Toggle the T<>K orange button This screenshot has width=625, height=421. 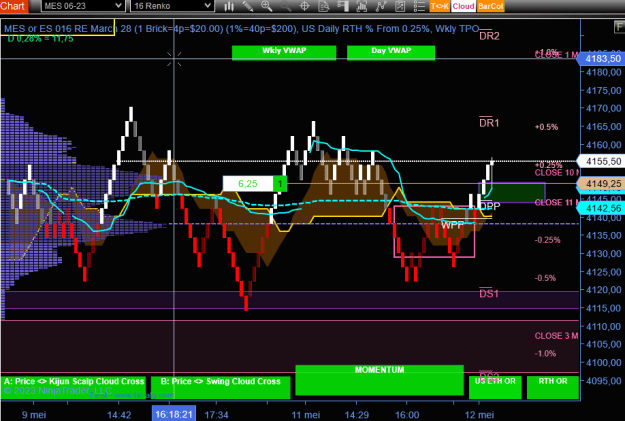tap(440, 6)
